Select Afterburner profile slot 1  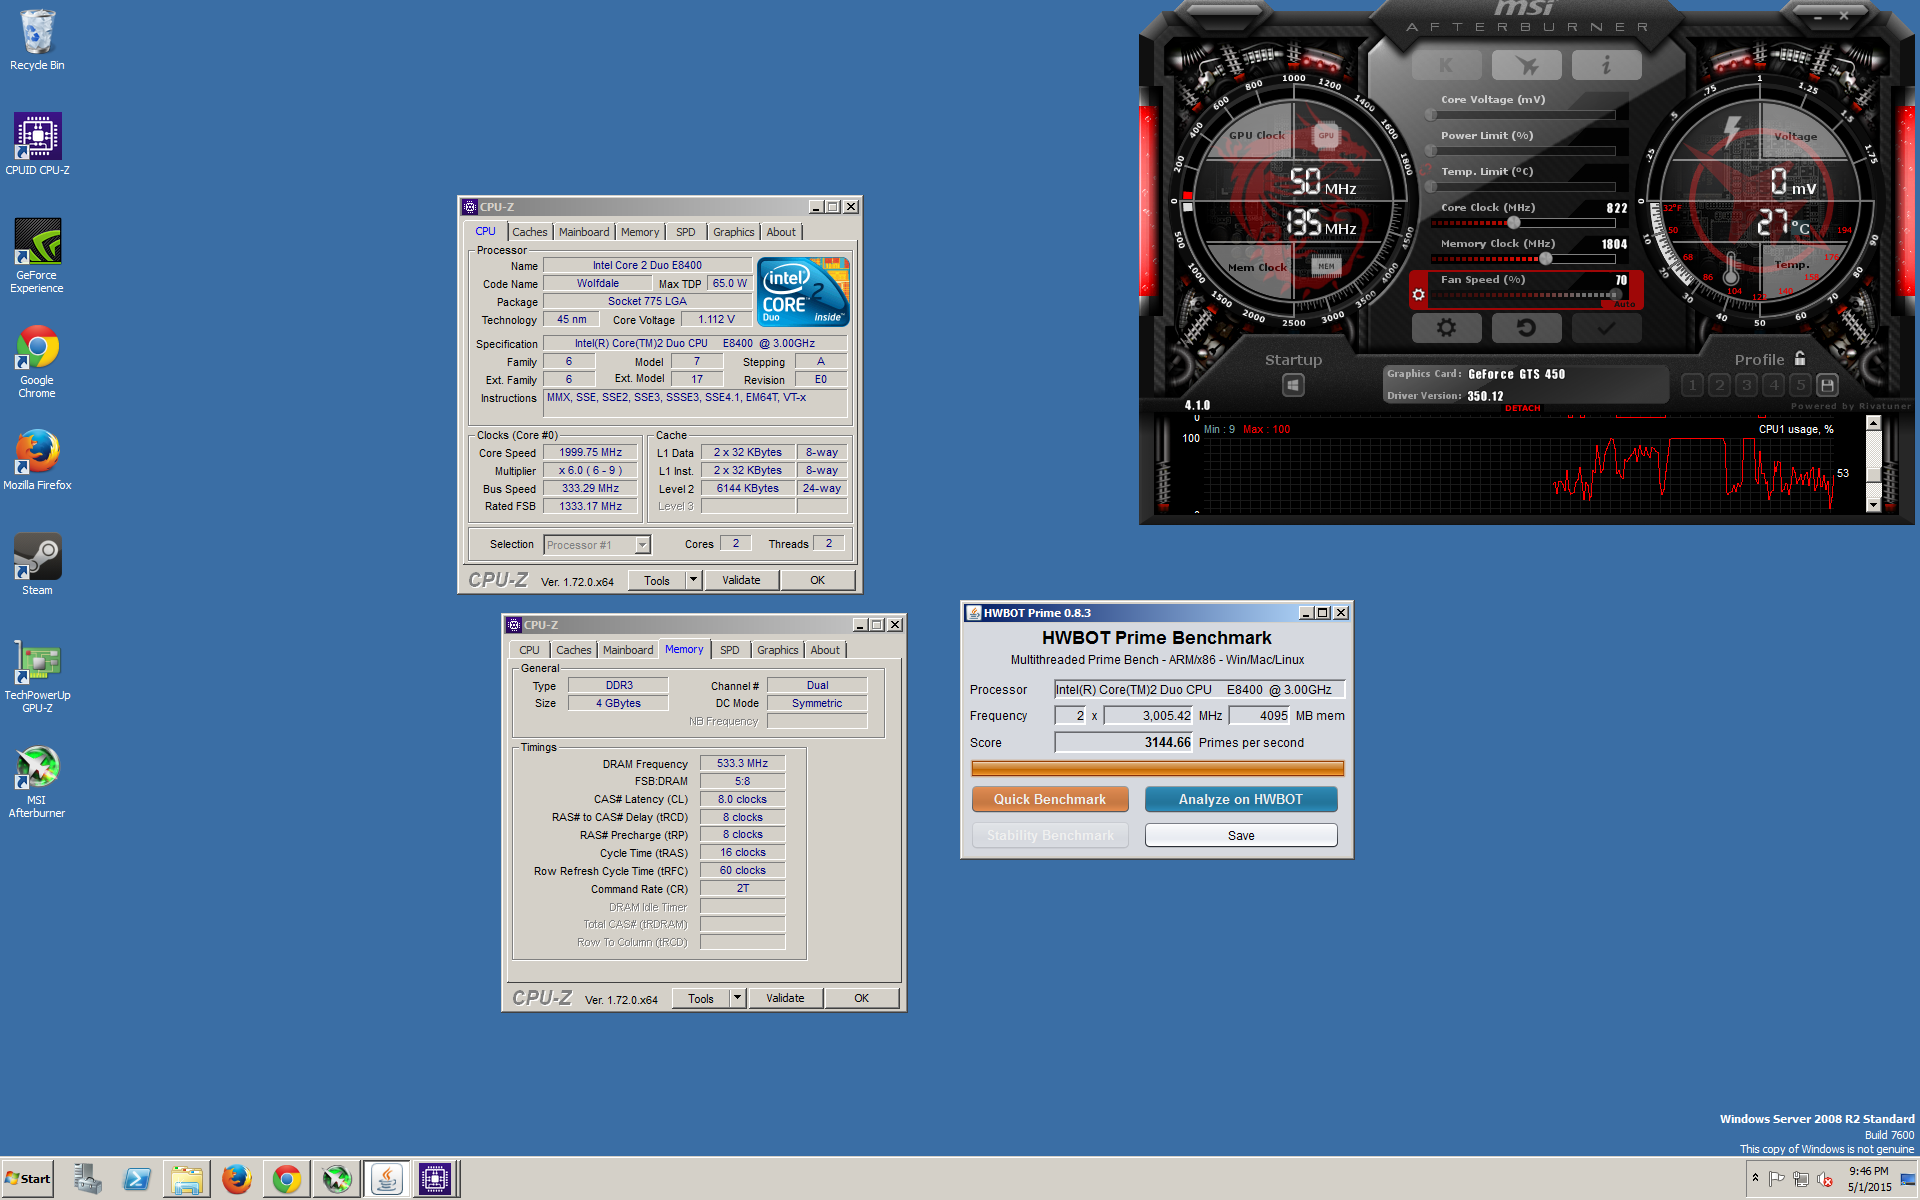click(1692, 385)
